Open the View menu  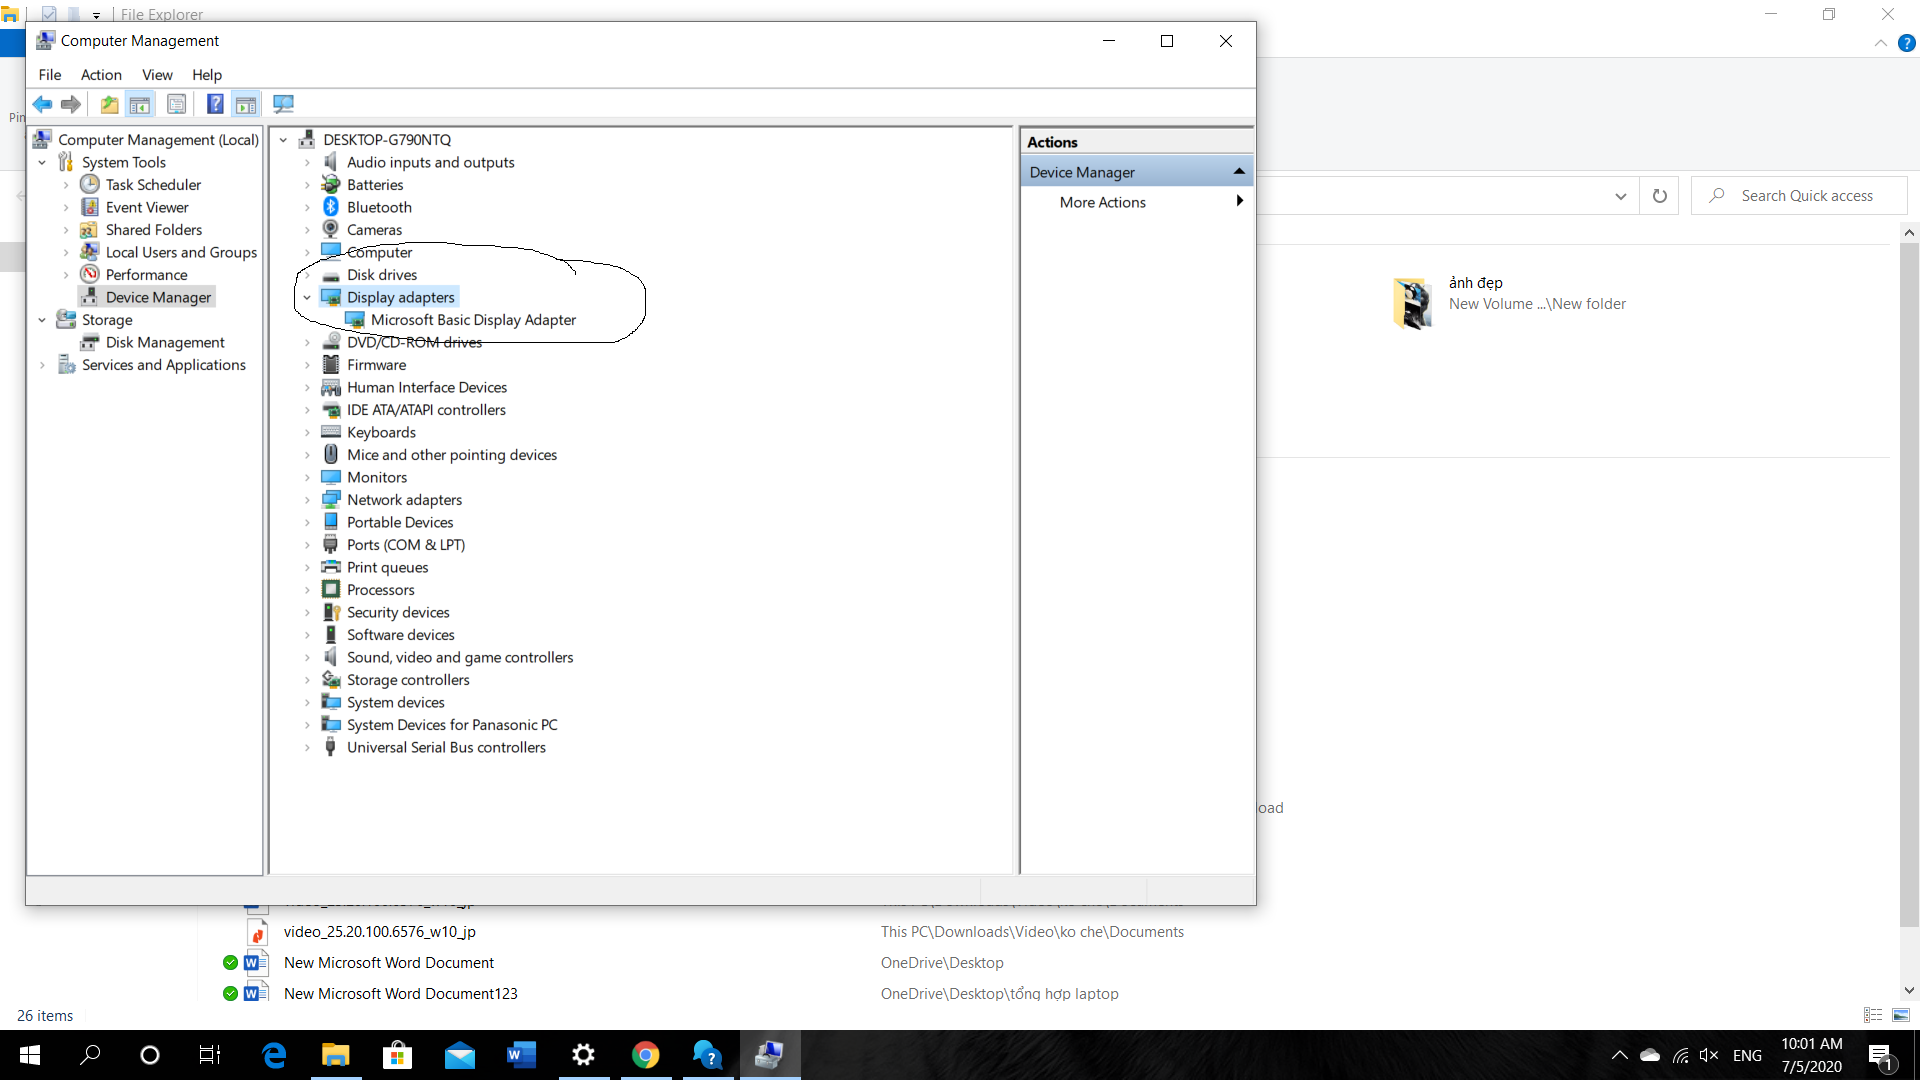coord(157,75)
